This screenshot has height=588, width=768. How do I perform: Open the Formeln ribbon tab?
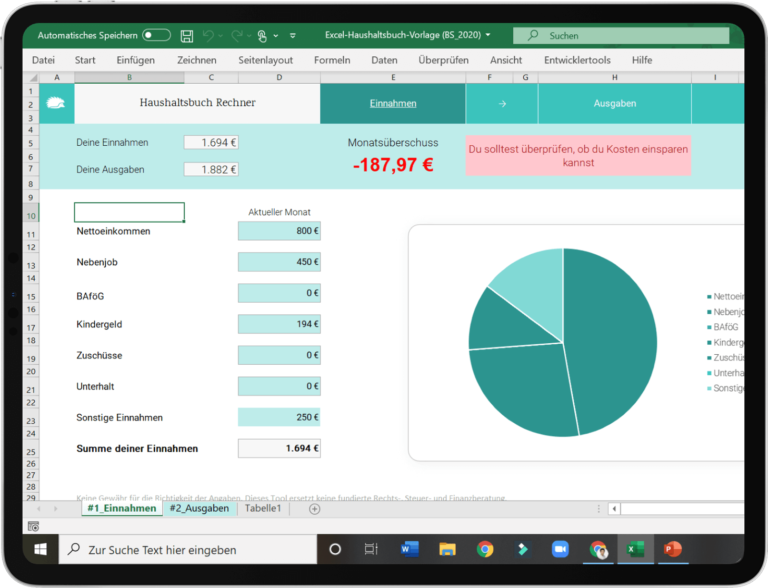[332, 60]
